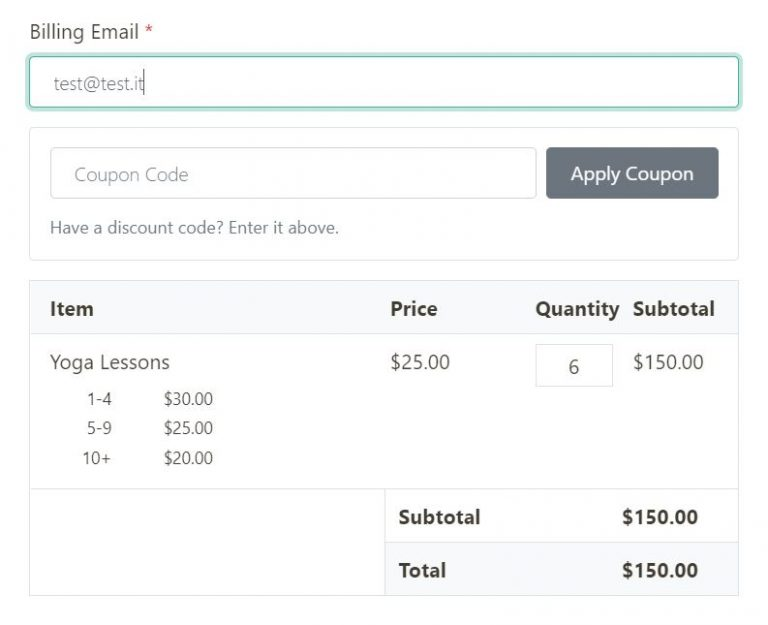The image size is (768, 625).
Task: Click the Quantity column header
Action: click(577, 308)
